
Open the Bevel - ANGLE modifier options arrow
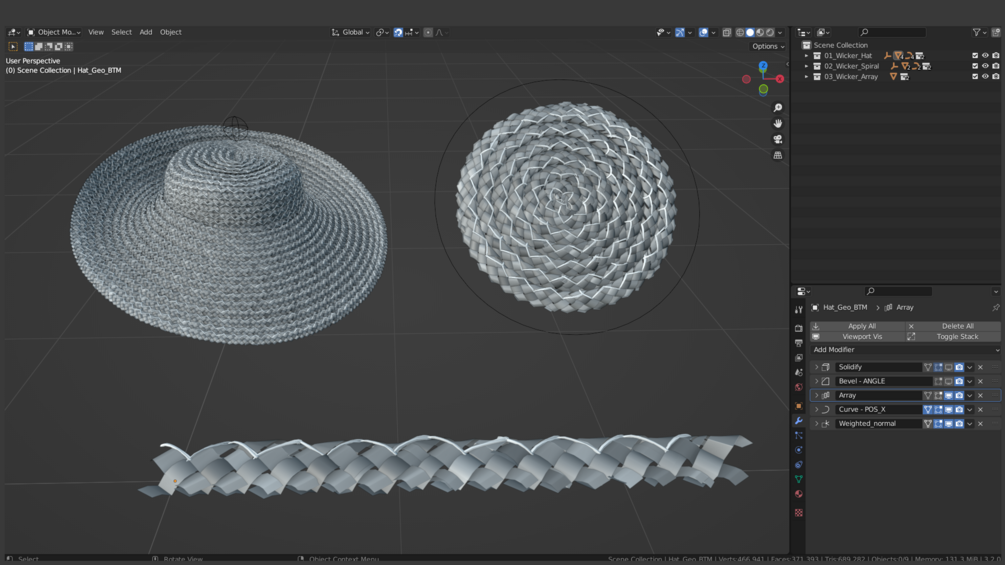point(970,381)
